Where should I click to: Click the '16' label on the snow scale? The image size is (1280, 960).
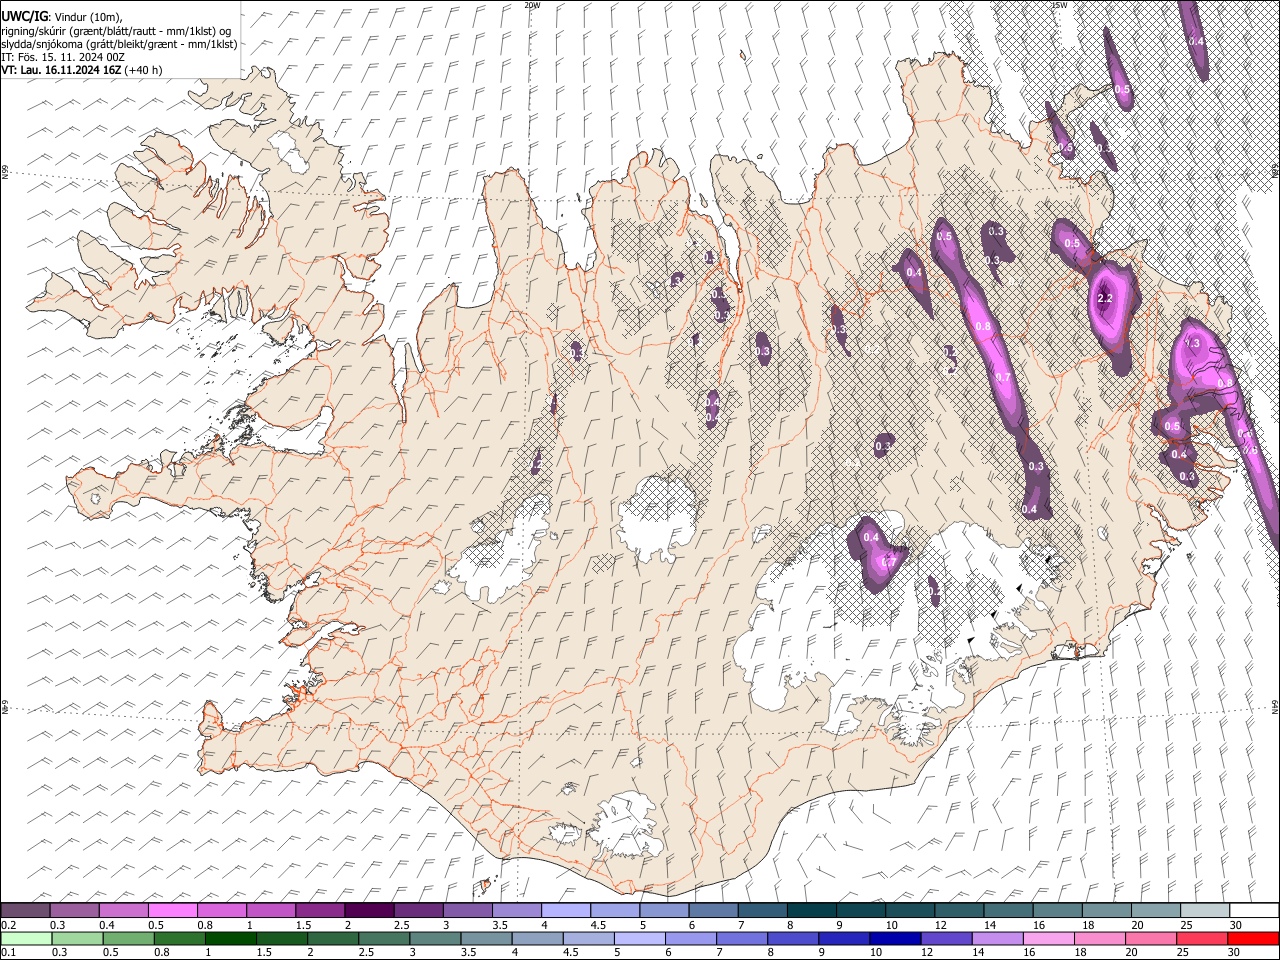(x=1039, y=925)
